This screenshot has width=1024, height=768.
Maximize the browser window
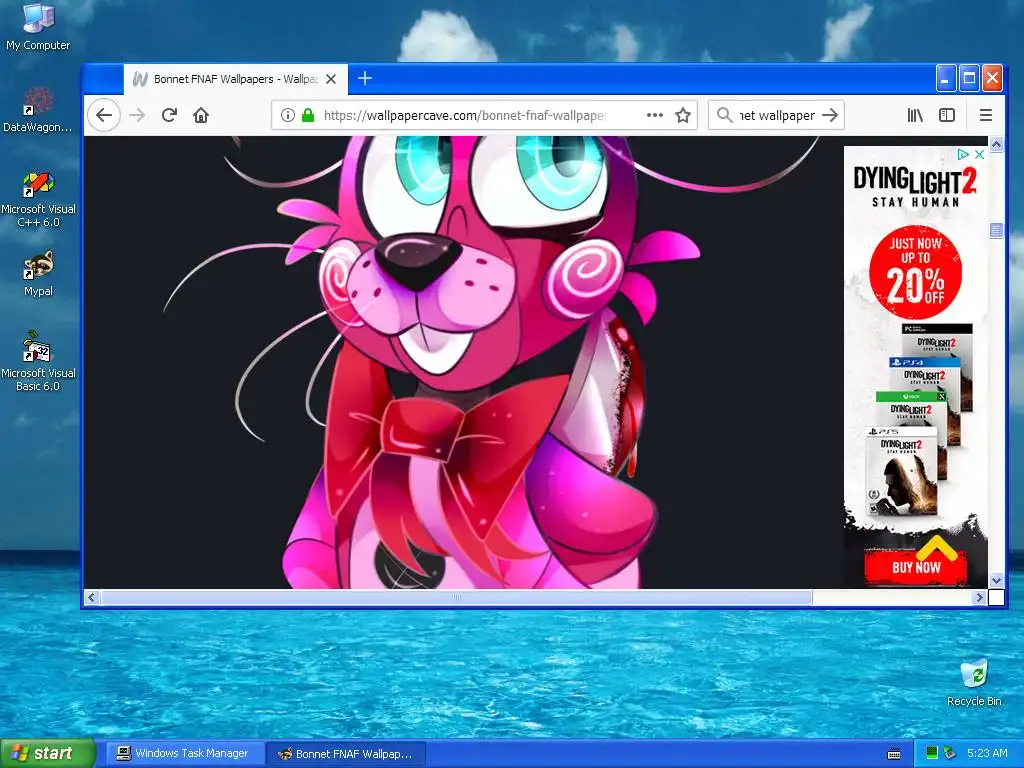point(969,79)
